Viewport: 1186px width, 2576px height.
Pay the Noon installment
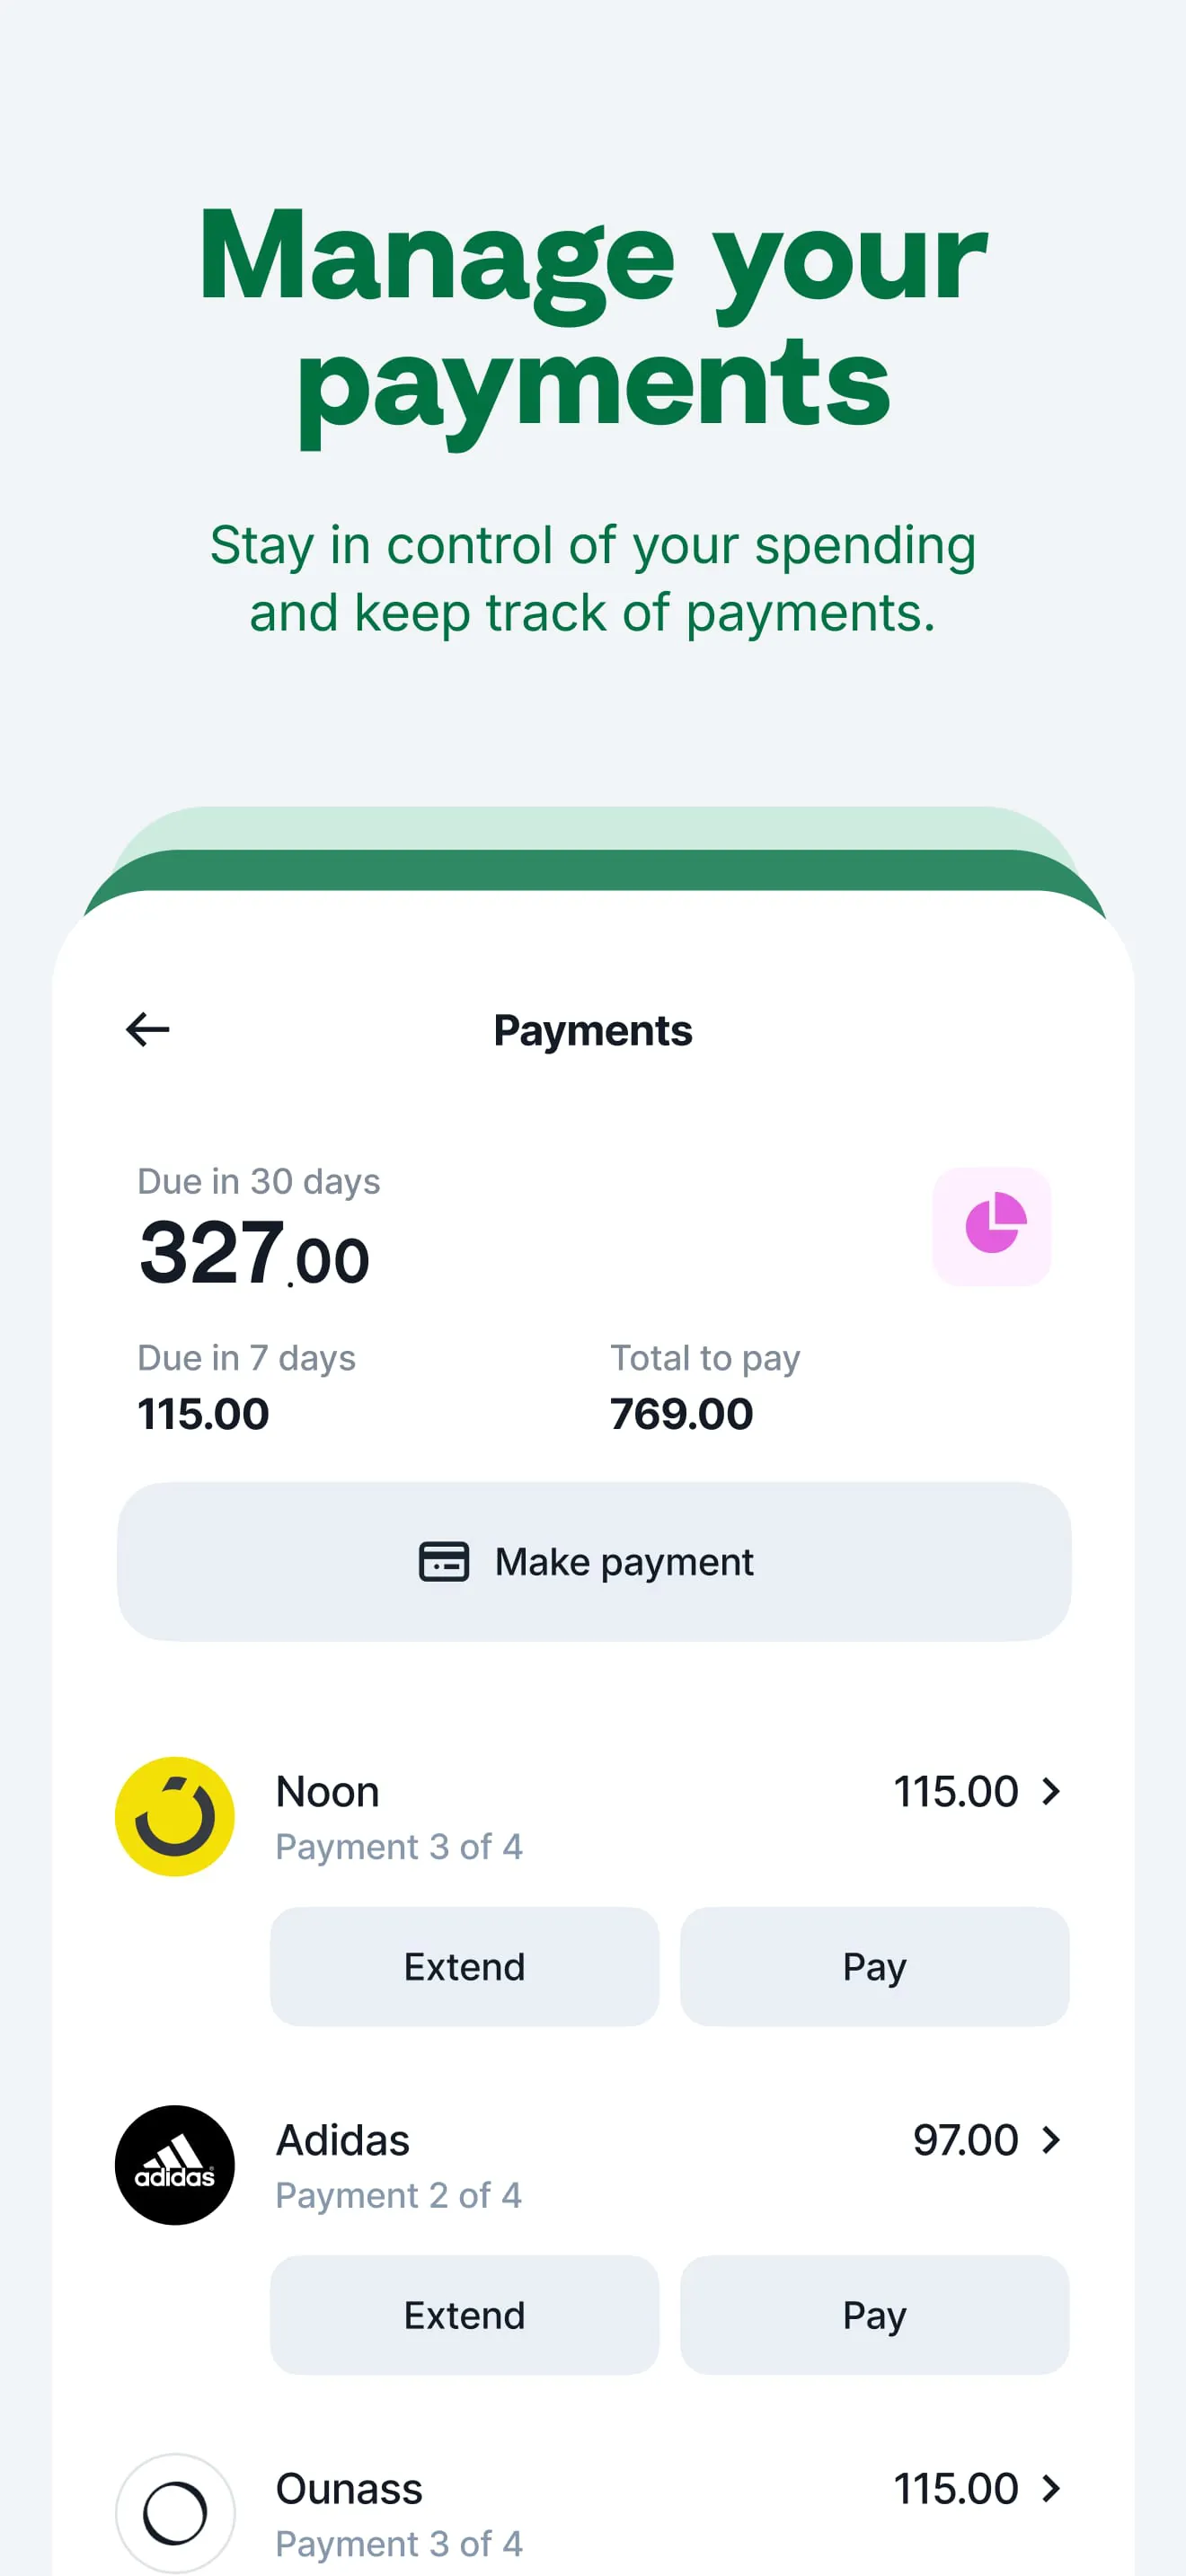click(x=874, y=1966)
